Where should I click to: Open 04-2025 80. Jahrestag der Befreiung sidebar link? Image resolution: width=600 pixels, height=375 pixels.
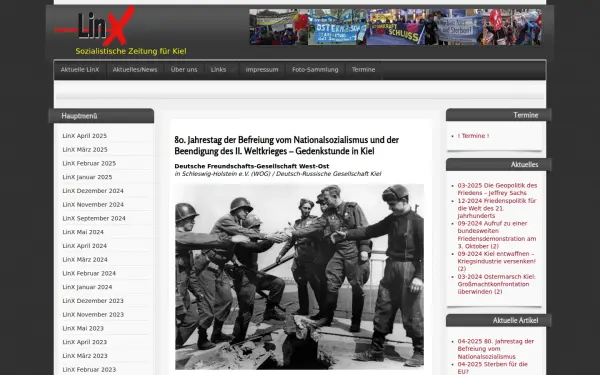496,349
